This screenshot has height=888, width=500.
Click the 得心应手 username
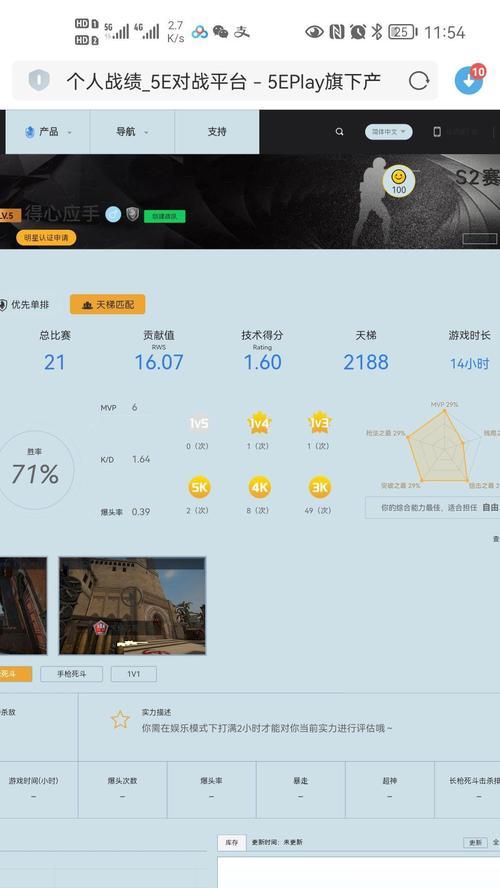[x=62, y=214]
